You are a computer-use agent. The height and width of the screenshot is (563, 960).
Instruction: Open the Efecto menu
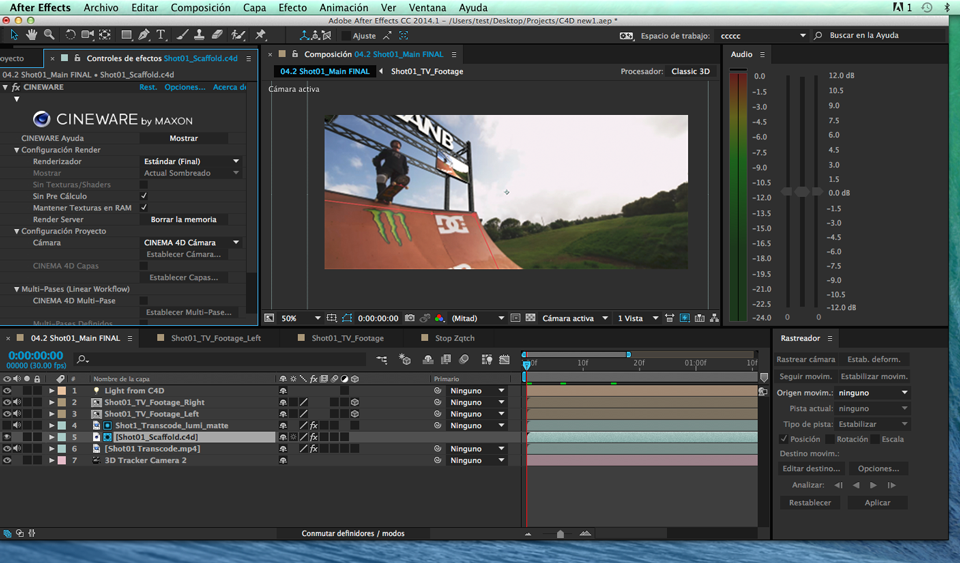point(293,7)
